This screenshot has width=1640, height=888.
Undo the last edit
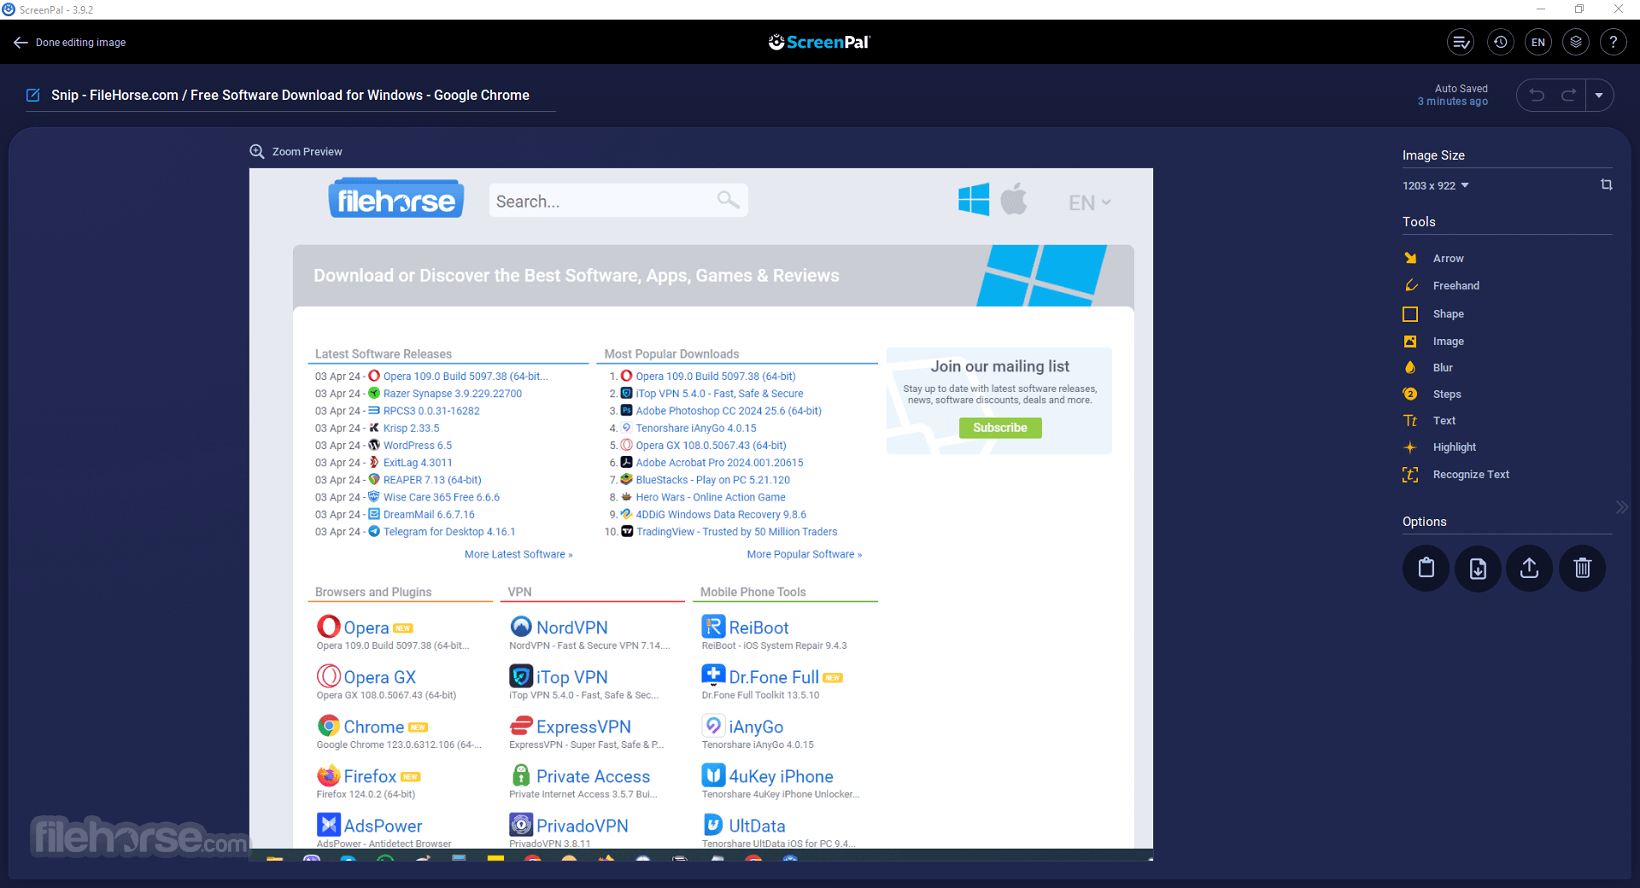[x=1537, y=95]
